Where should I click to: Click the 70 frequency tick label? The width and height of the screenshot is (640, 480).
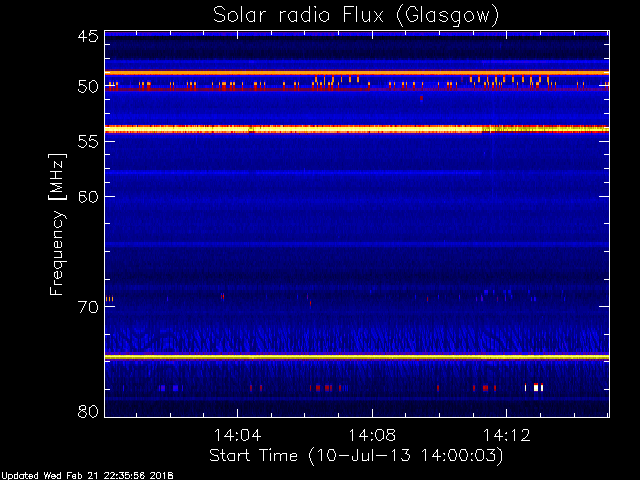pos(88,307)
